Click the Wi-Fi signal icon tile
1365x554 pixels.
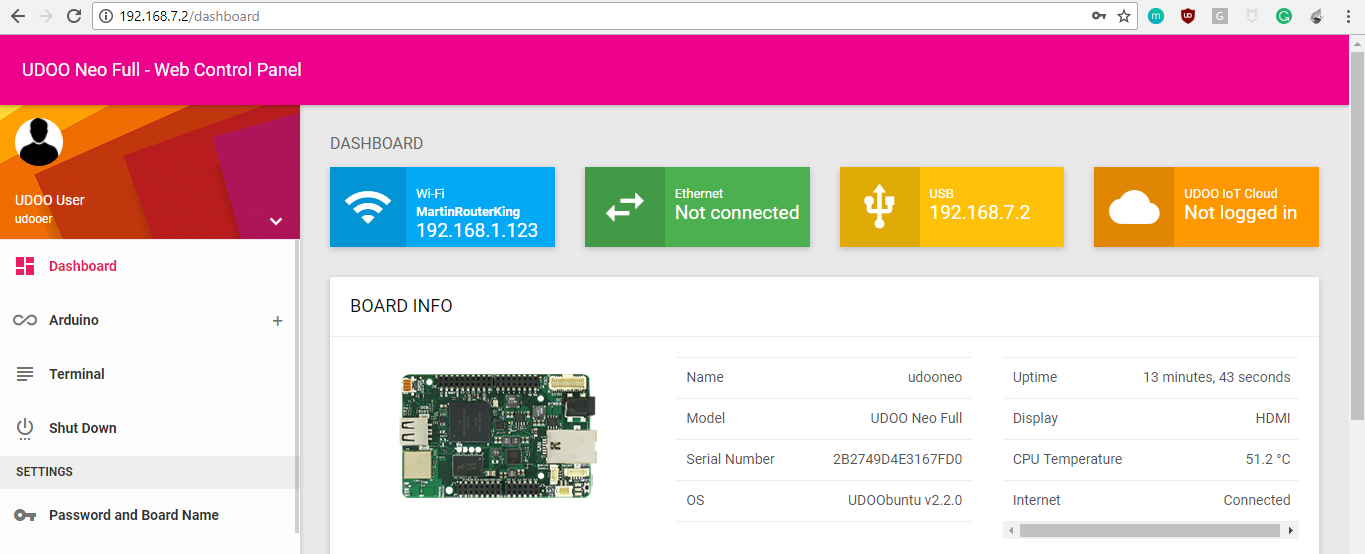click(369, 207)
